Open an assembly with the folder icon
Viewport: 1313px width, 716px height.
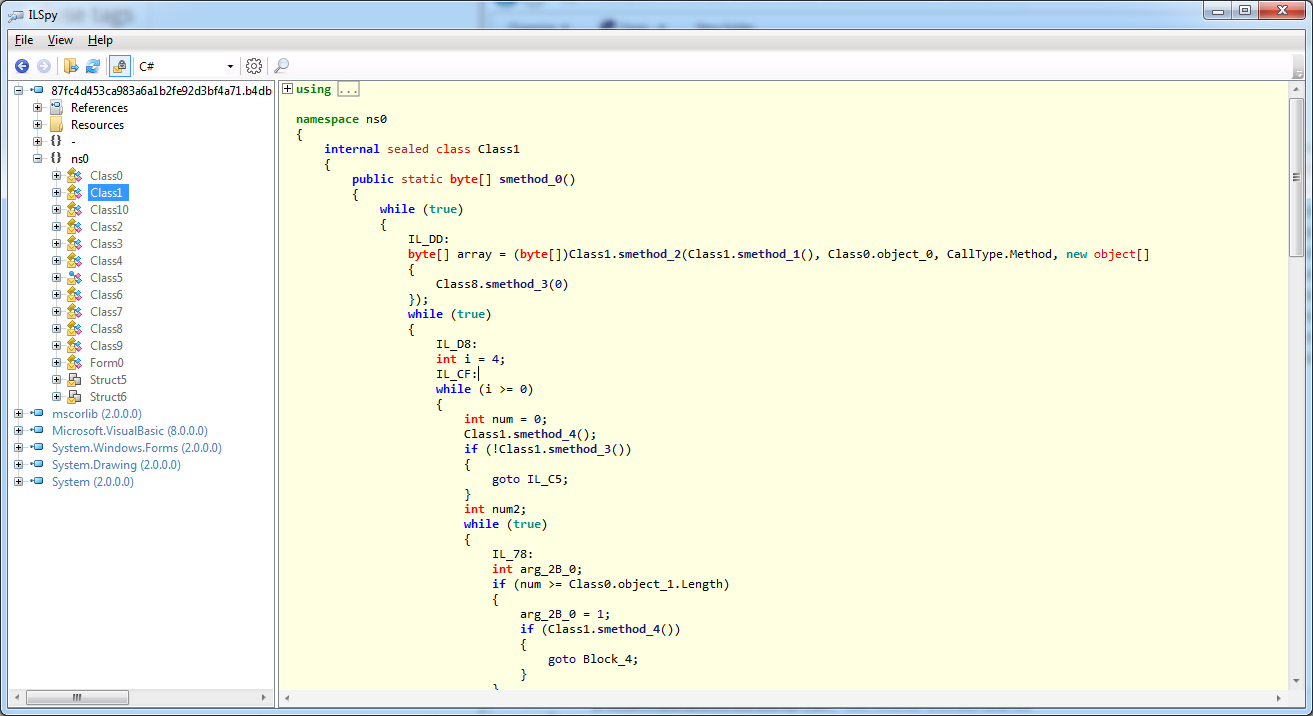[x=71, y=66]
